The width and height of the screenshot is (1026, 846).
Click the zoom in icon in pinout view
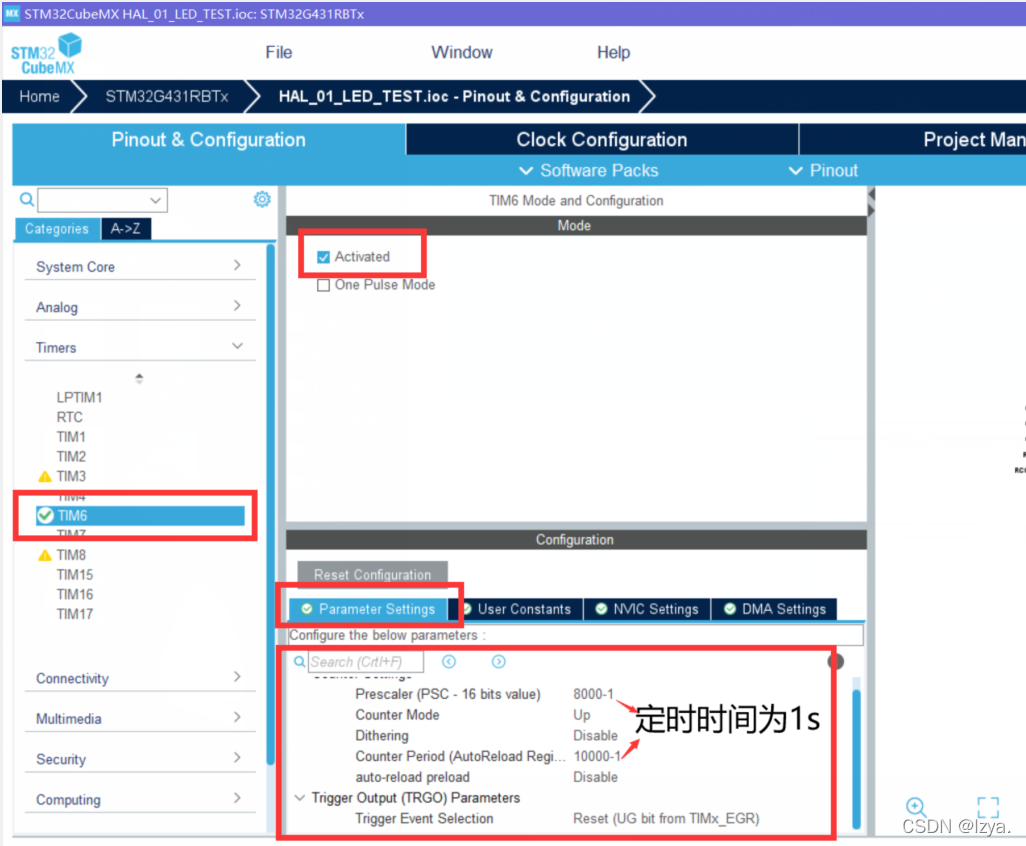tap(915, 806)
